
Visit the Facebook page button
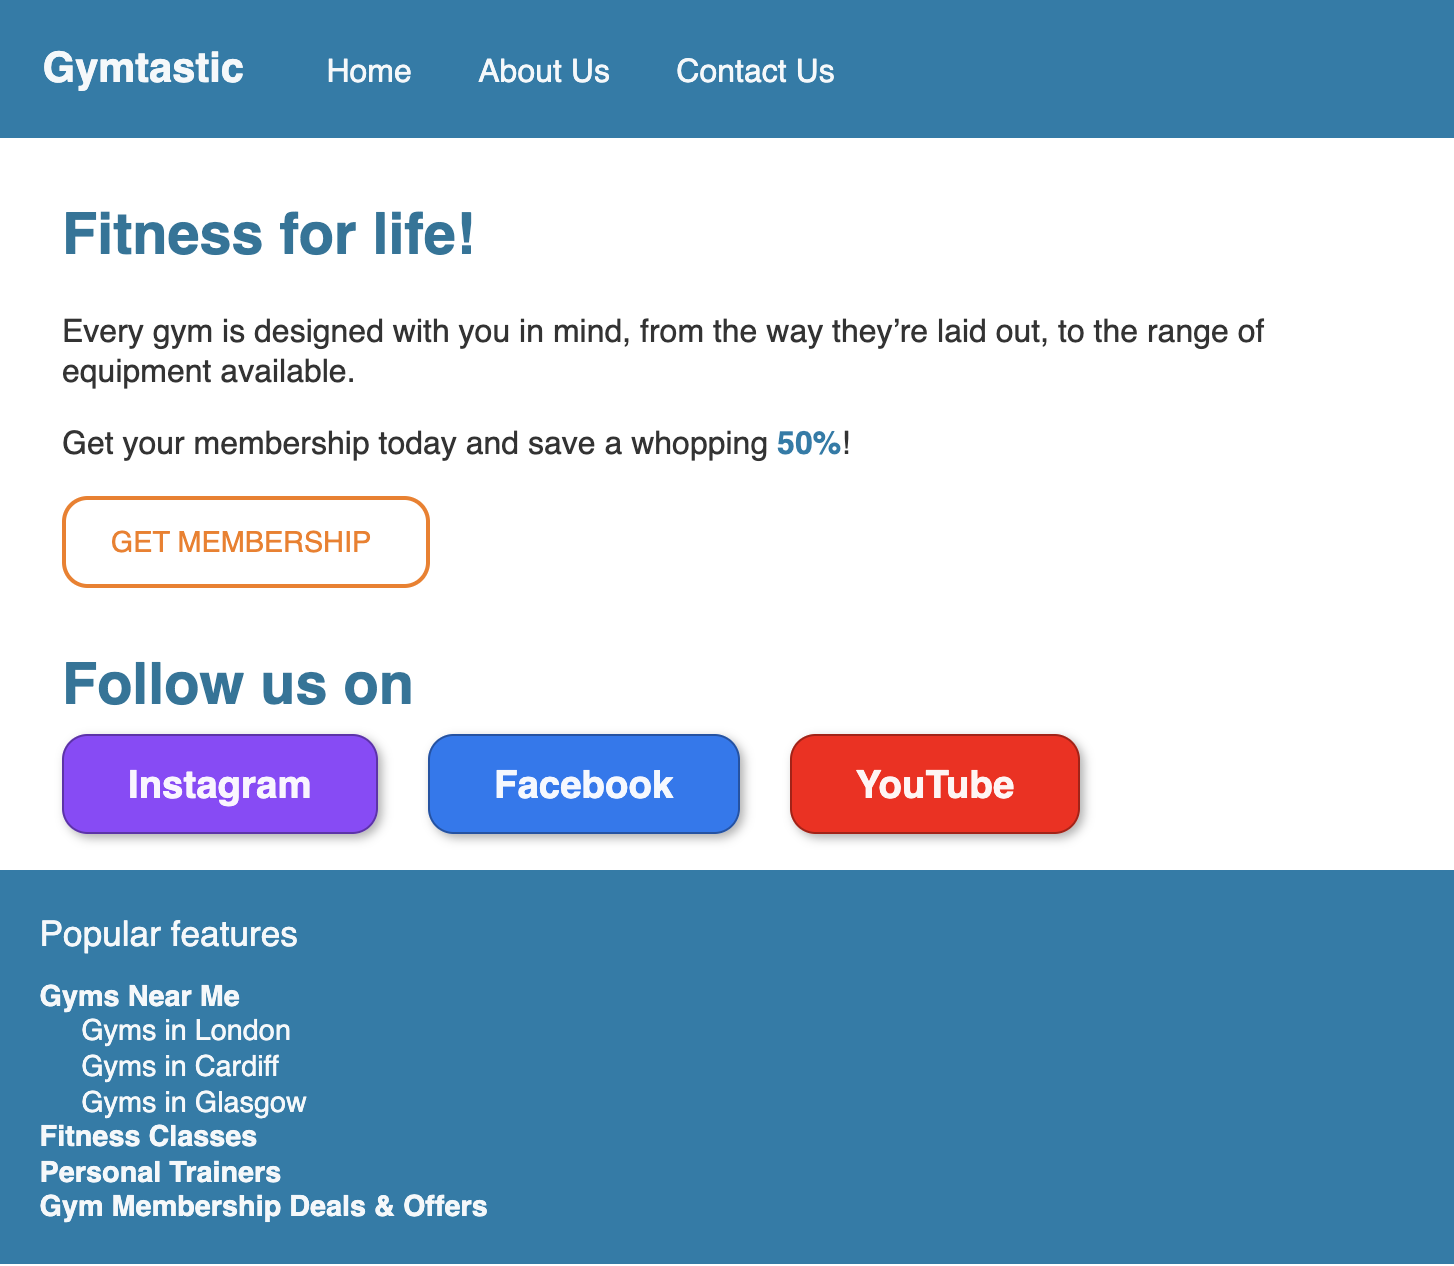[583, 784]
